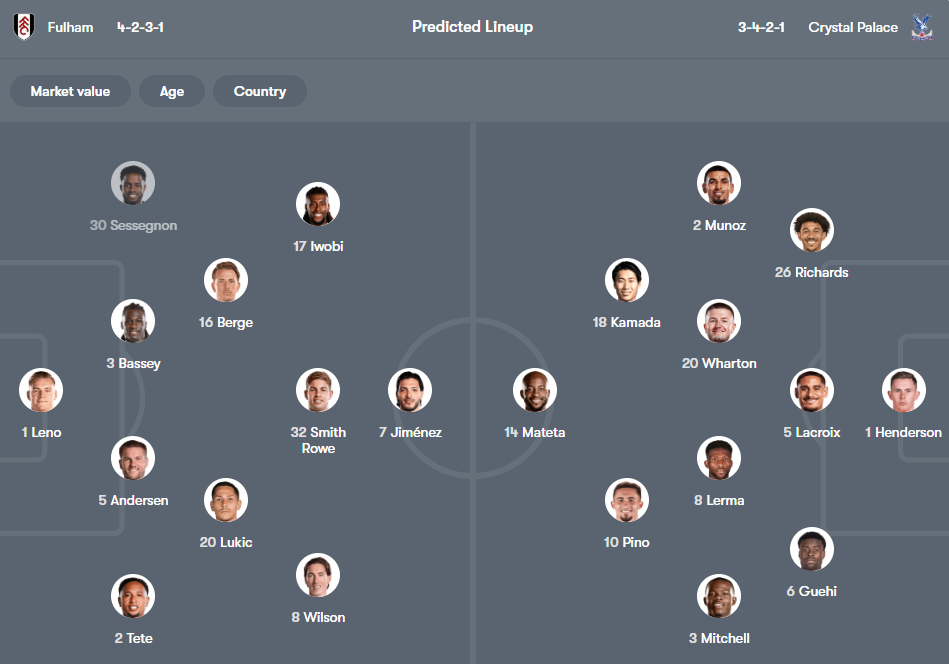Click Smith Rowe's avatar in midfield
Viewport: 949px width, 664px height.
point(318,390)
